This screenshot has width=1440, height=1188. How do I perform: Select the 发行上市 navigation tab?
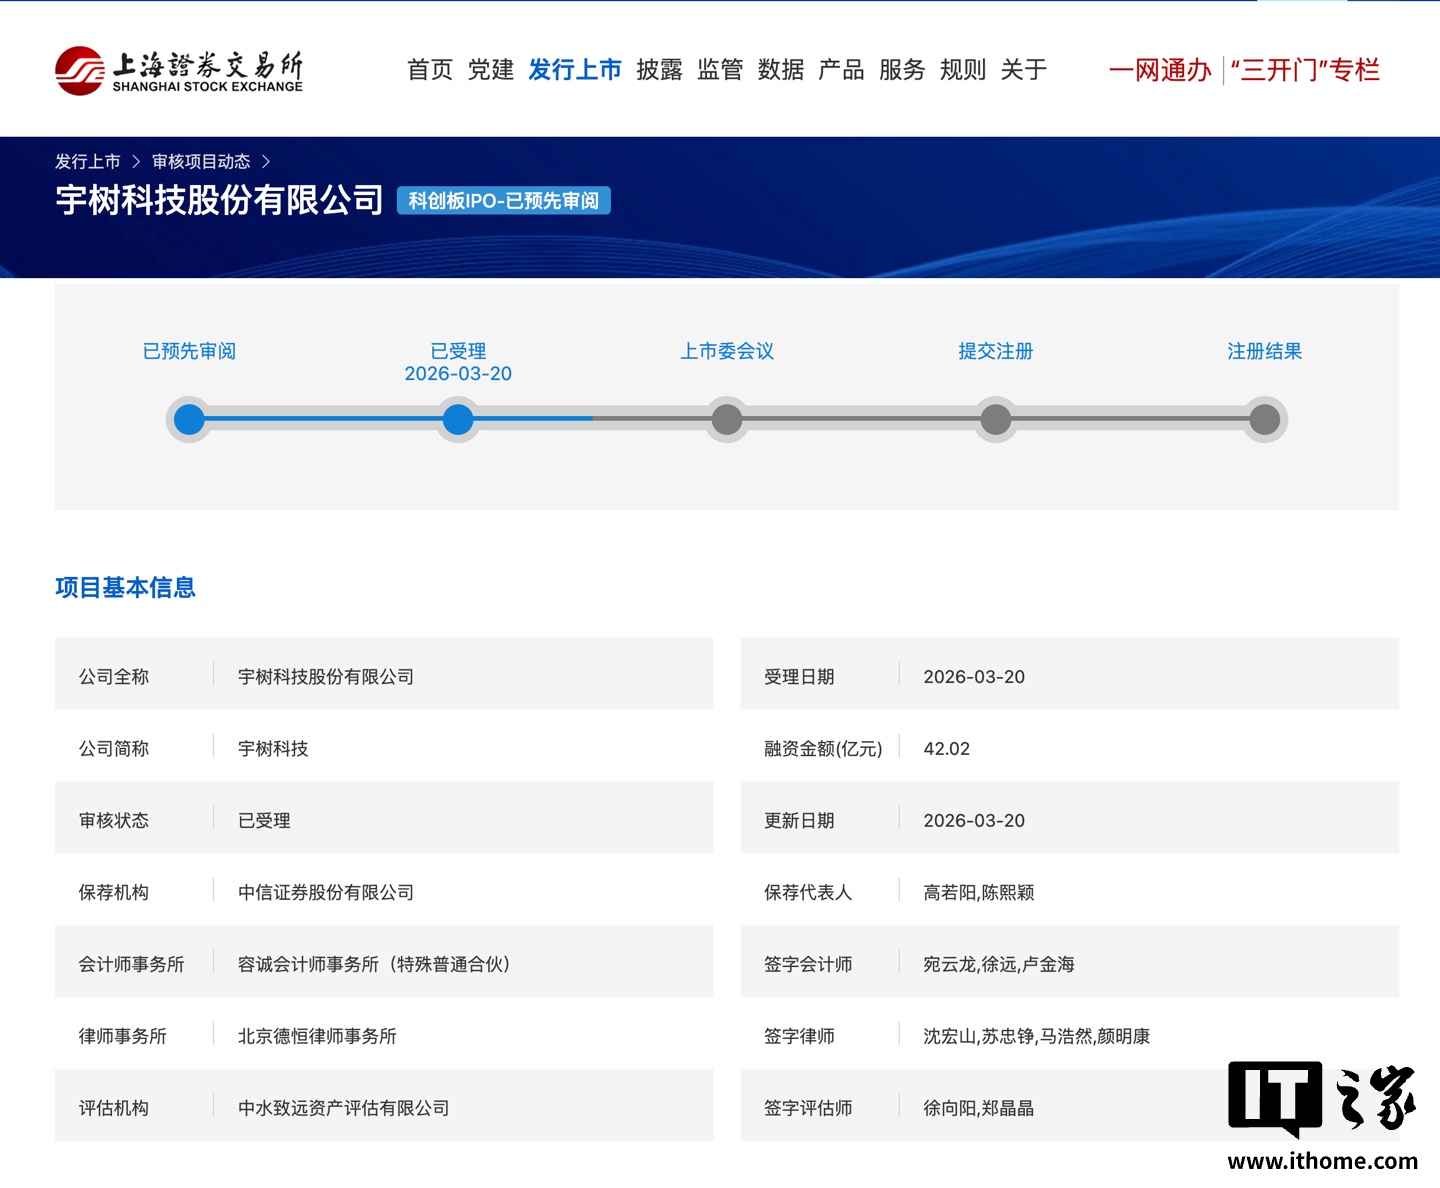[x=575, y=70]
